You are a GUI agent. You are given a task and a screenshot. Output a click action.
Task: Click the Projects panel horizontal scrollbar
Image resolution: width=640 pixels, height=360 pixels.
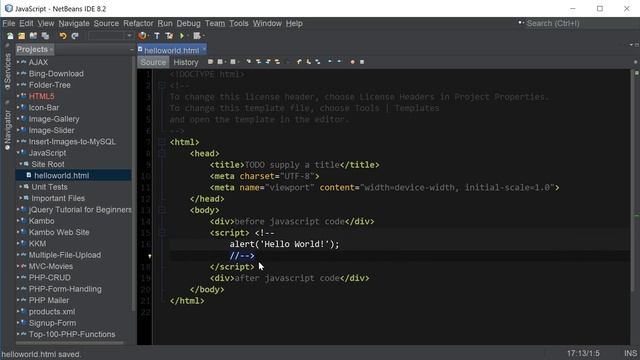(x=69, y=343)
